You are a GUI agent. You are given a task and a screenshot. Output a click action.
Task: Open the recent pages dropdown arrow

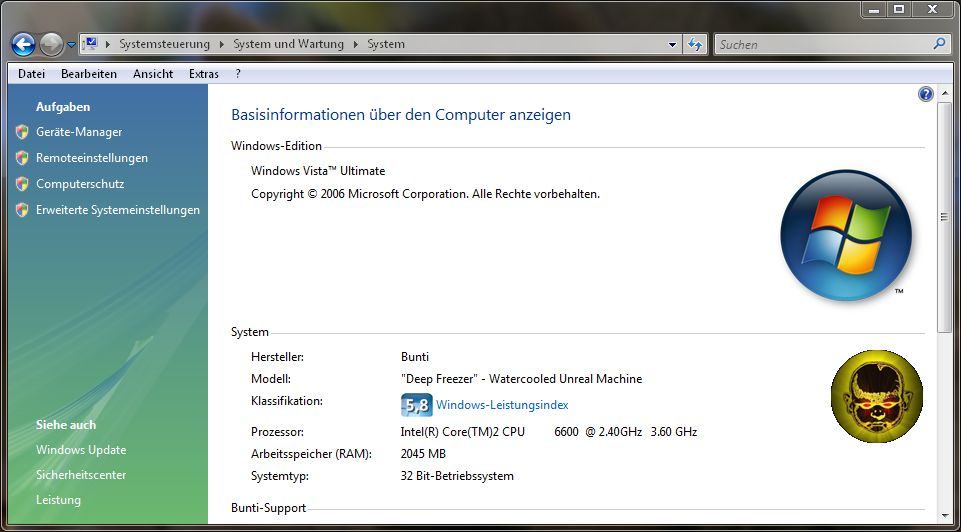70,45
